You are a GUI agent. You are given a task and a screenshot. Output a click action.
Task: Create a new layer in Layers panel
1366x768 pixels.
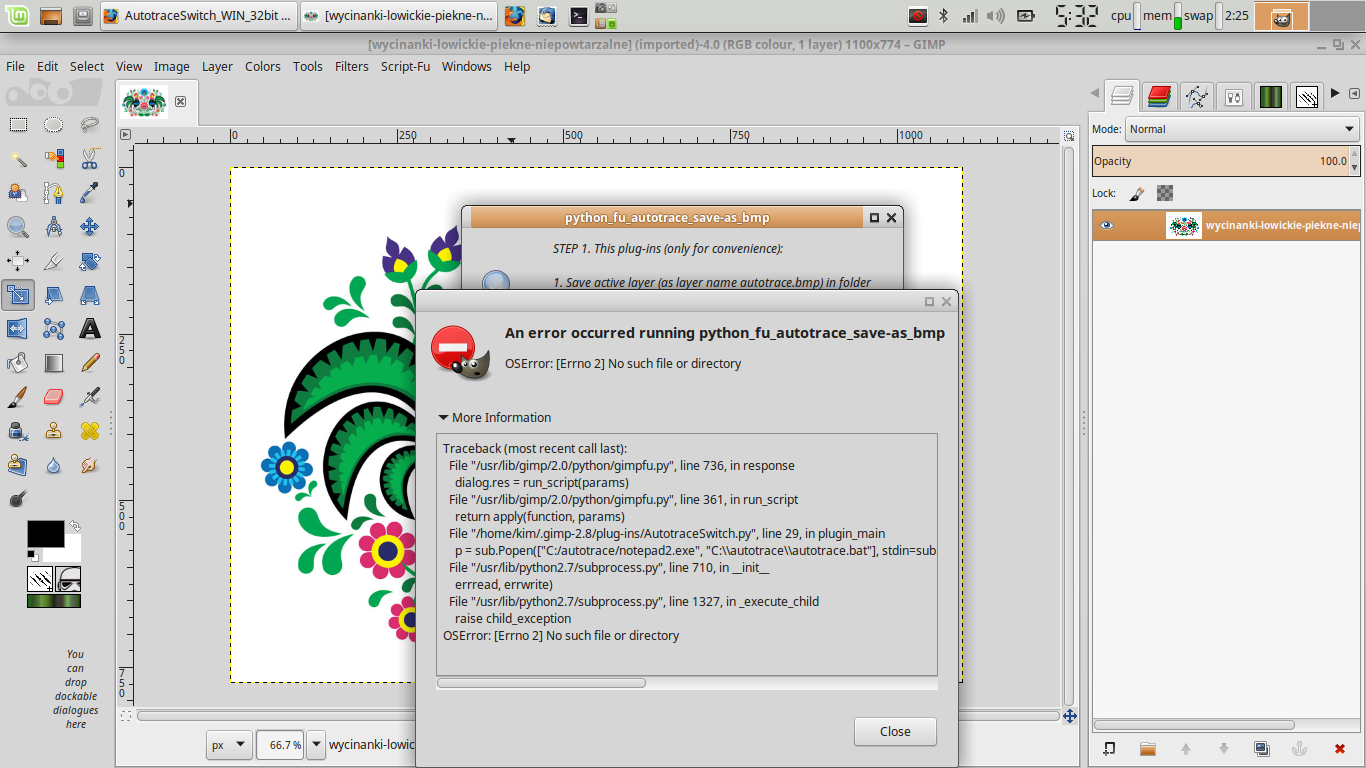pyautogui.click(x=1109, y=748)
